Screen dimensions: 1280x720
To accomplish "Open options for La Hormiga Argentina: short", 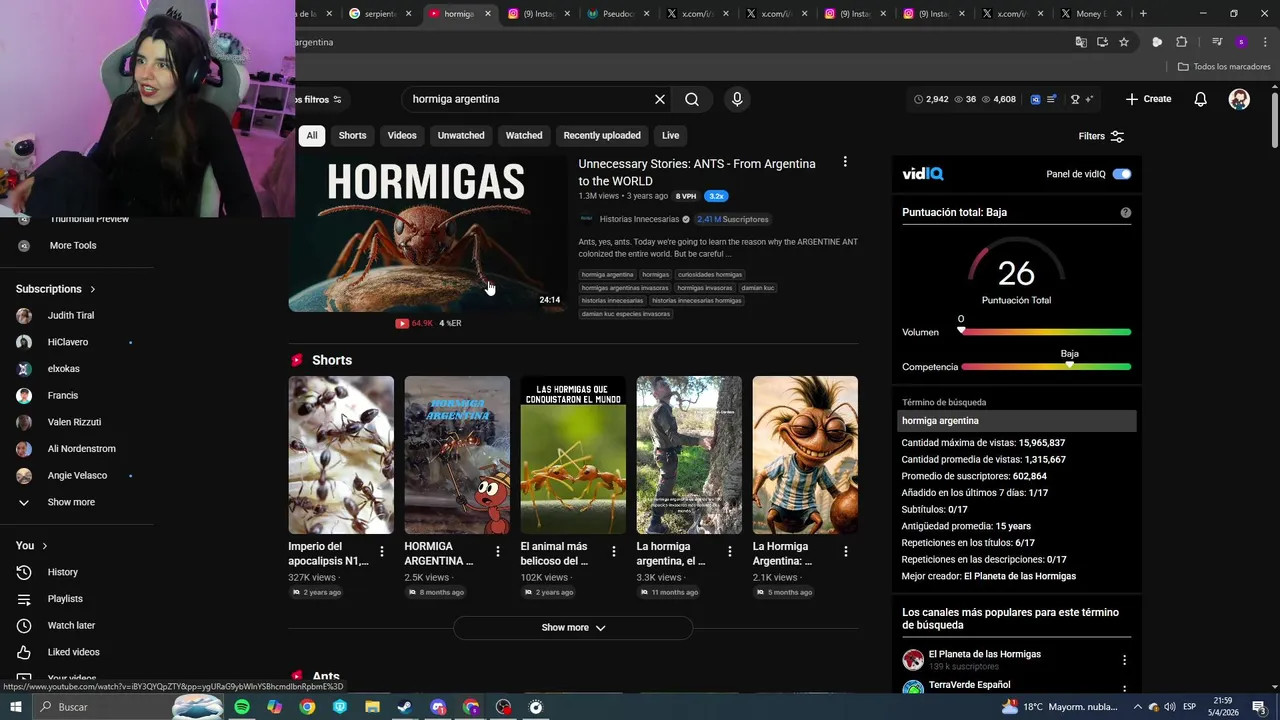I will click(846, 552).
